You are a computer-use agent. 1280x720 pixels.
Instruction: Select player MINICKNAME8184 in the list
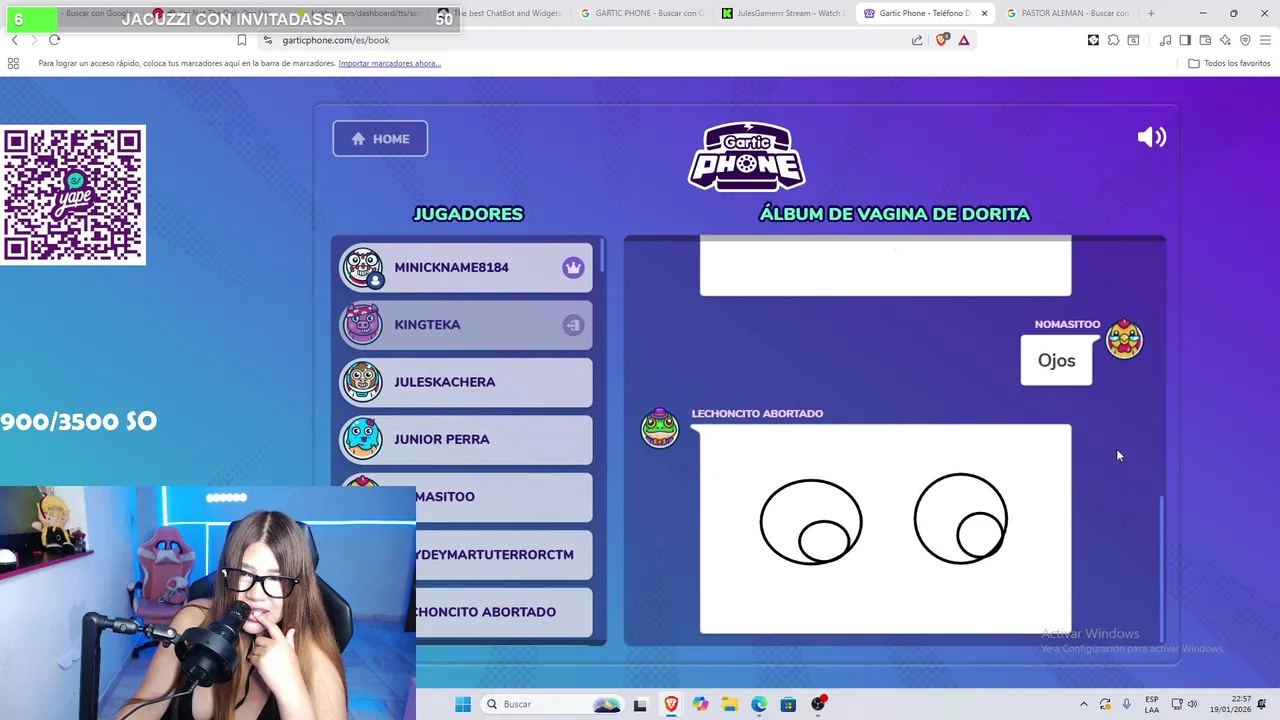(466, 268)
